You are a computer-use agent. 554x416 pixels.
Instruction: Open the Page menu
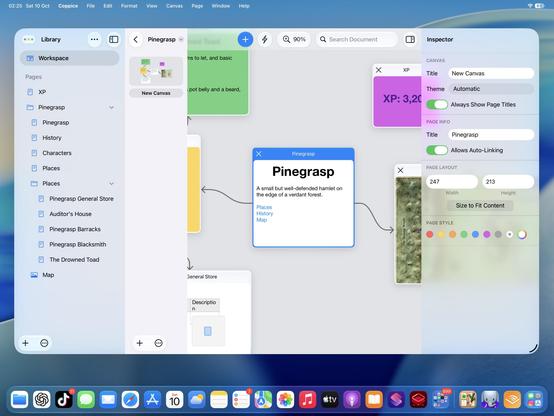coord(197,6)
